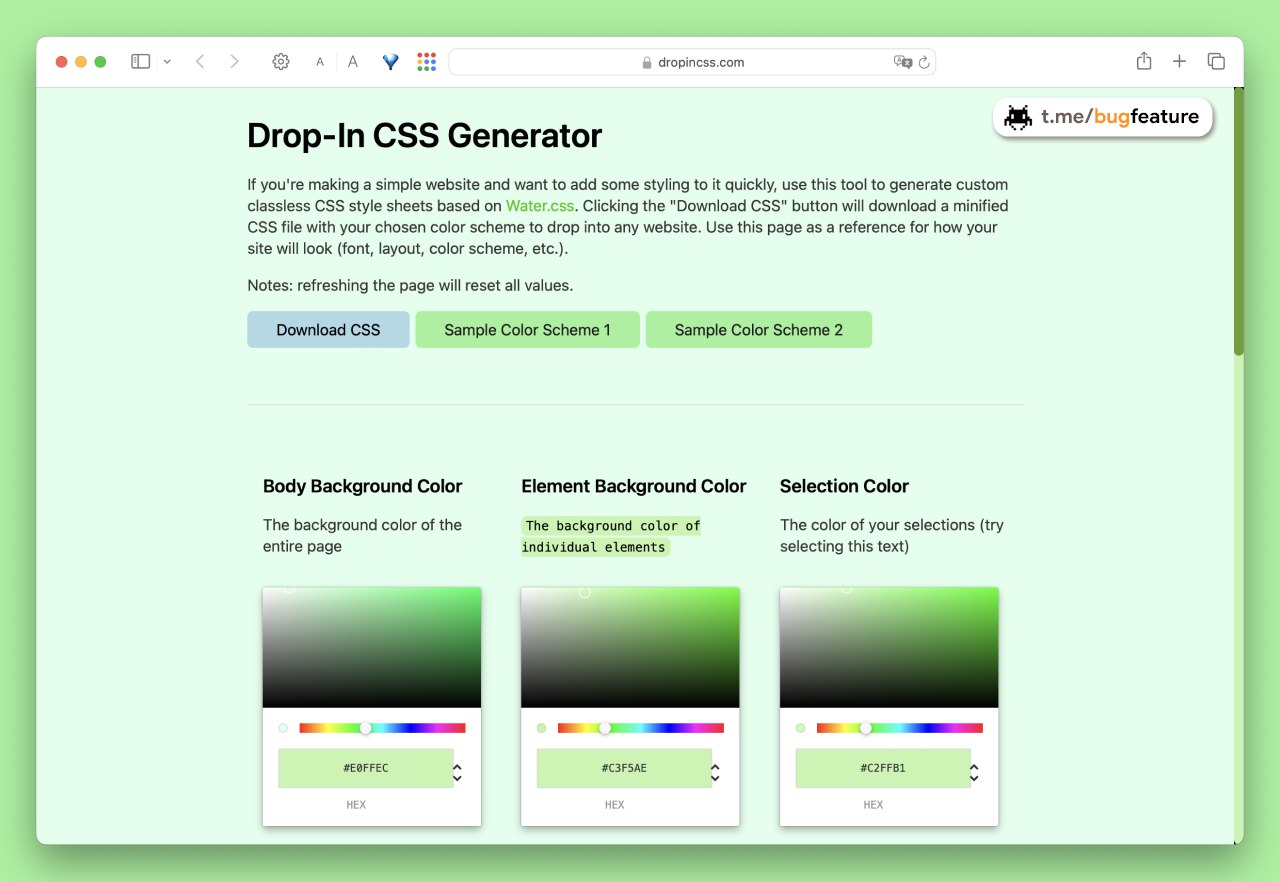Switch color format beside #C3F5AE field

pos(715,773)
